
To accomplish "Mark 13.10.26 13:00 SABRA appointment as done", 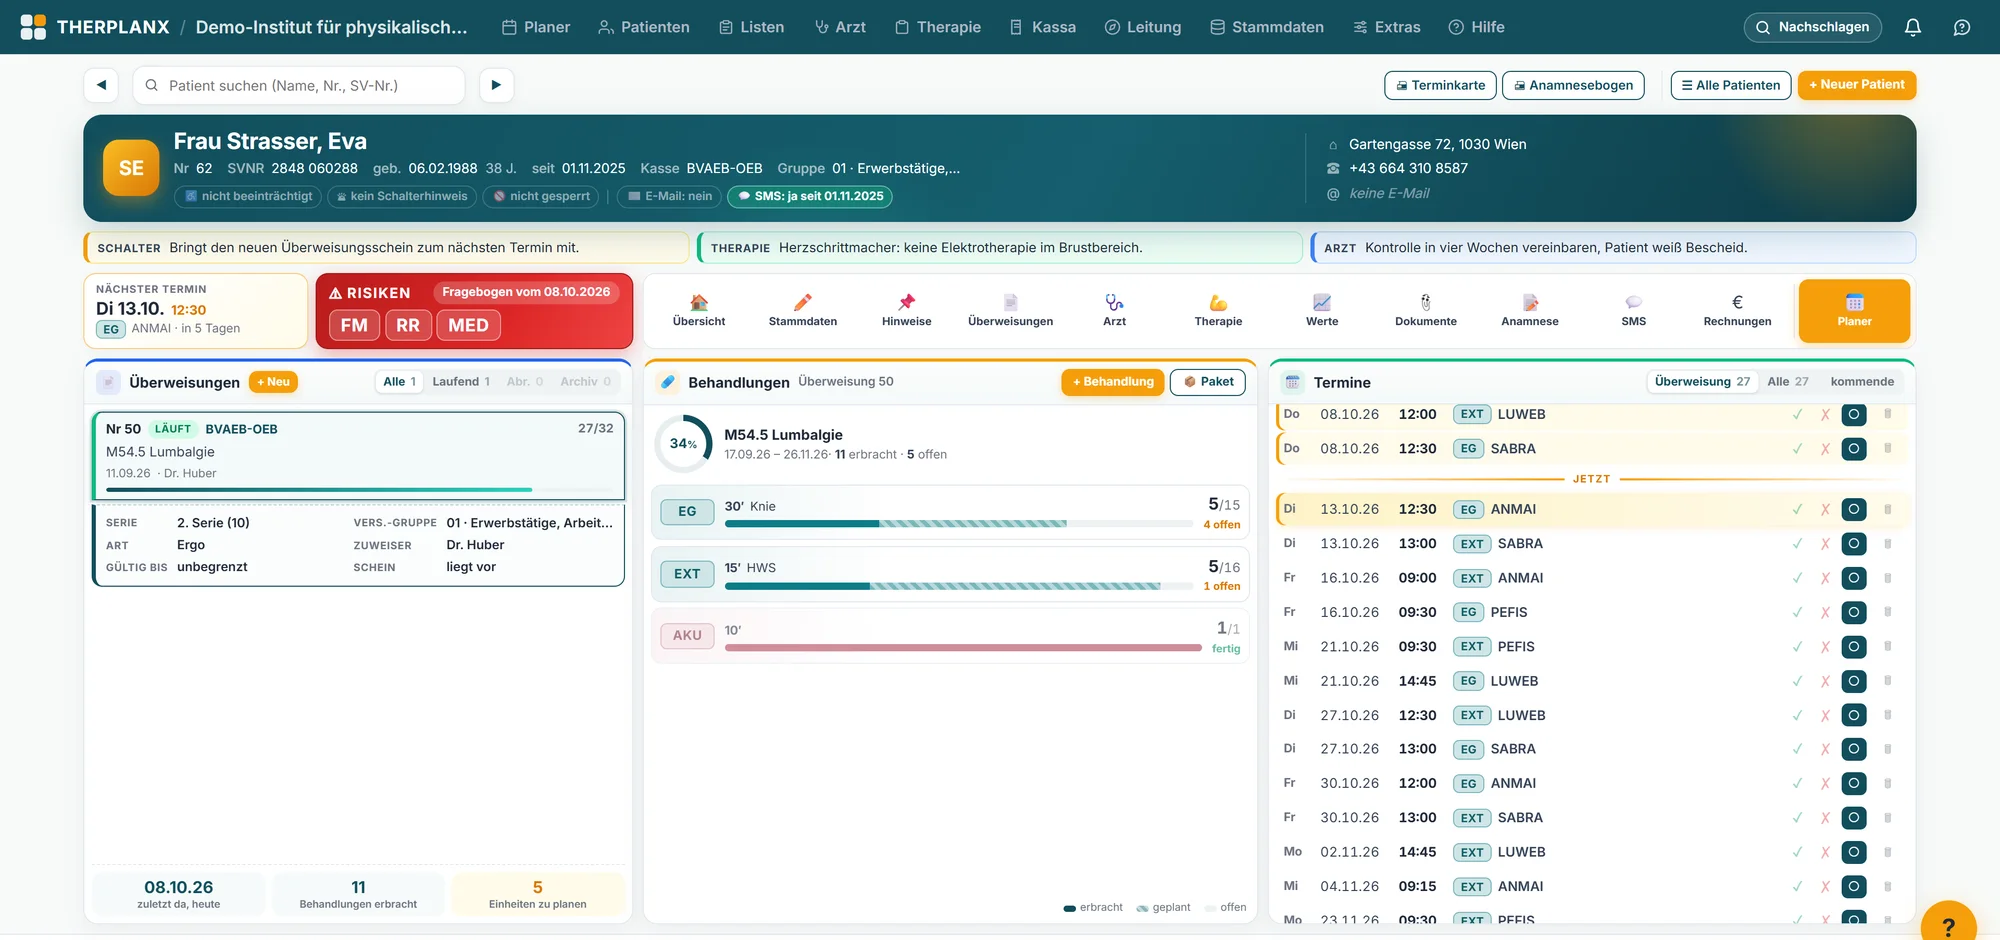I will [1797, 544].
